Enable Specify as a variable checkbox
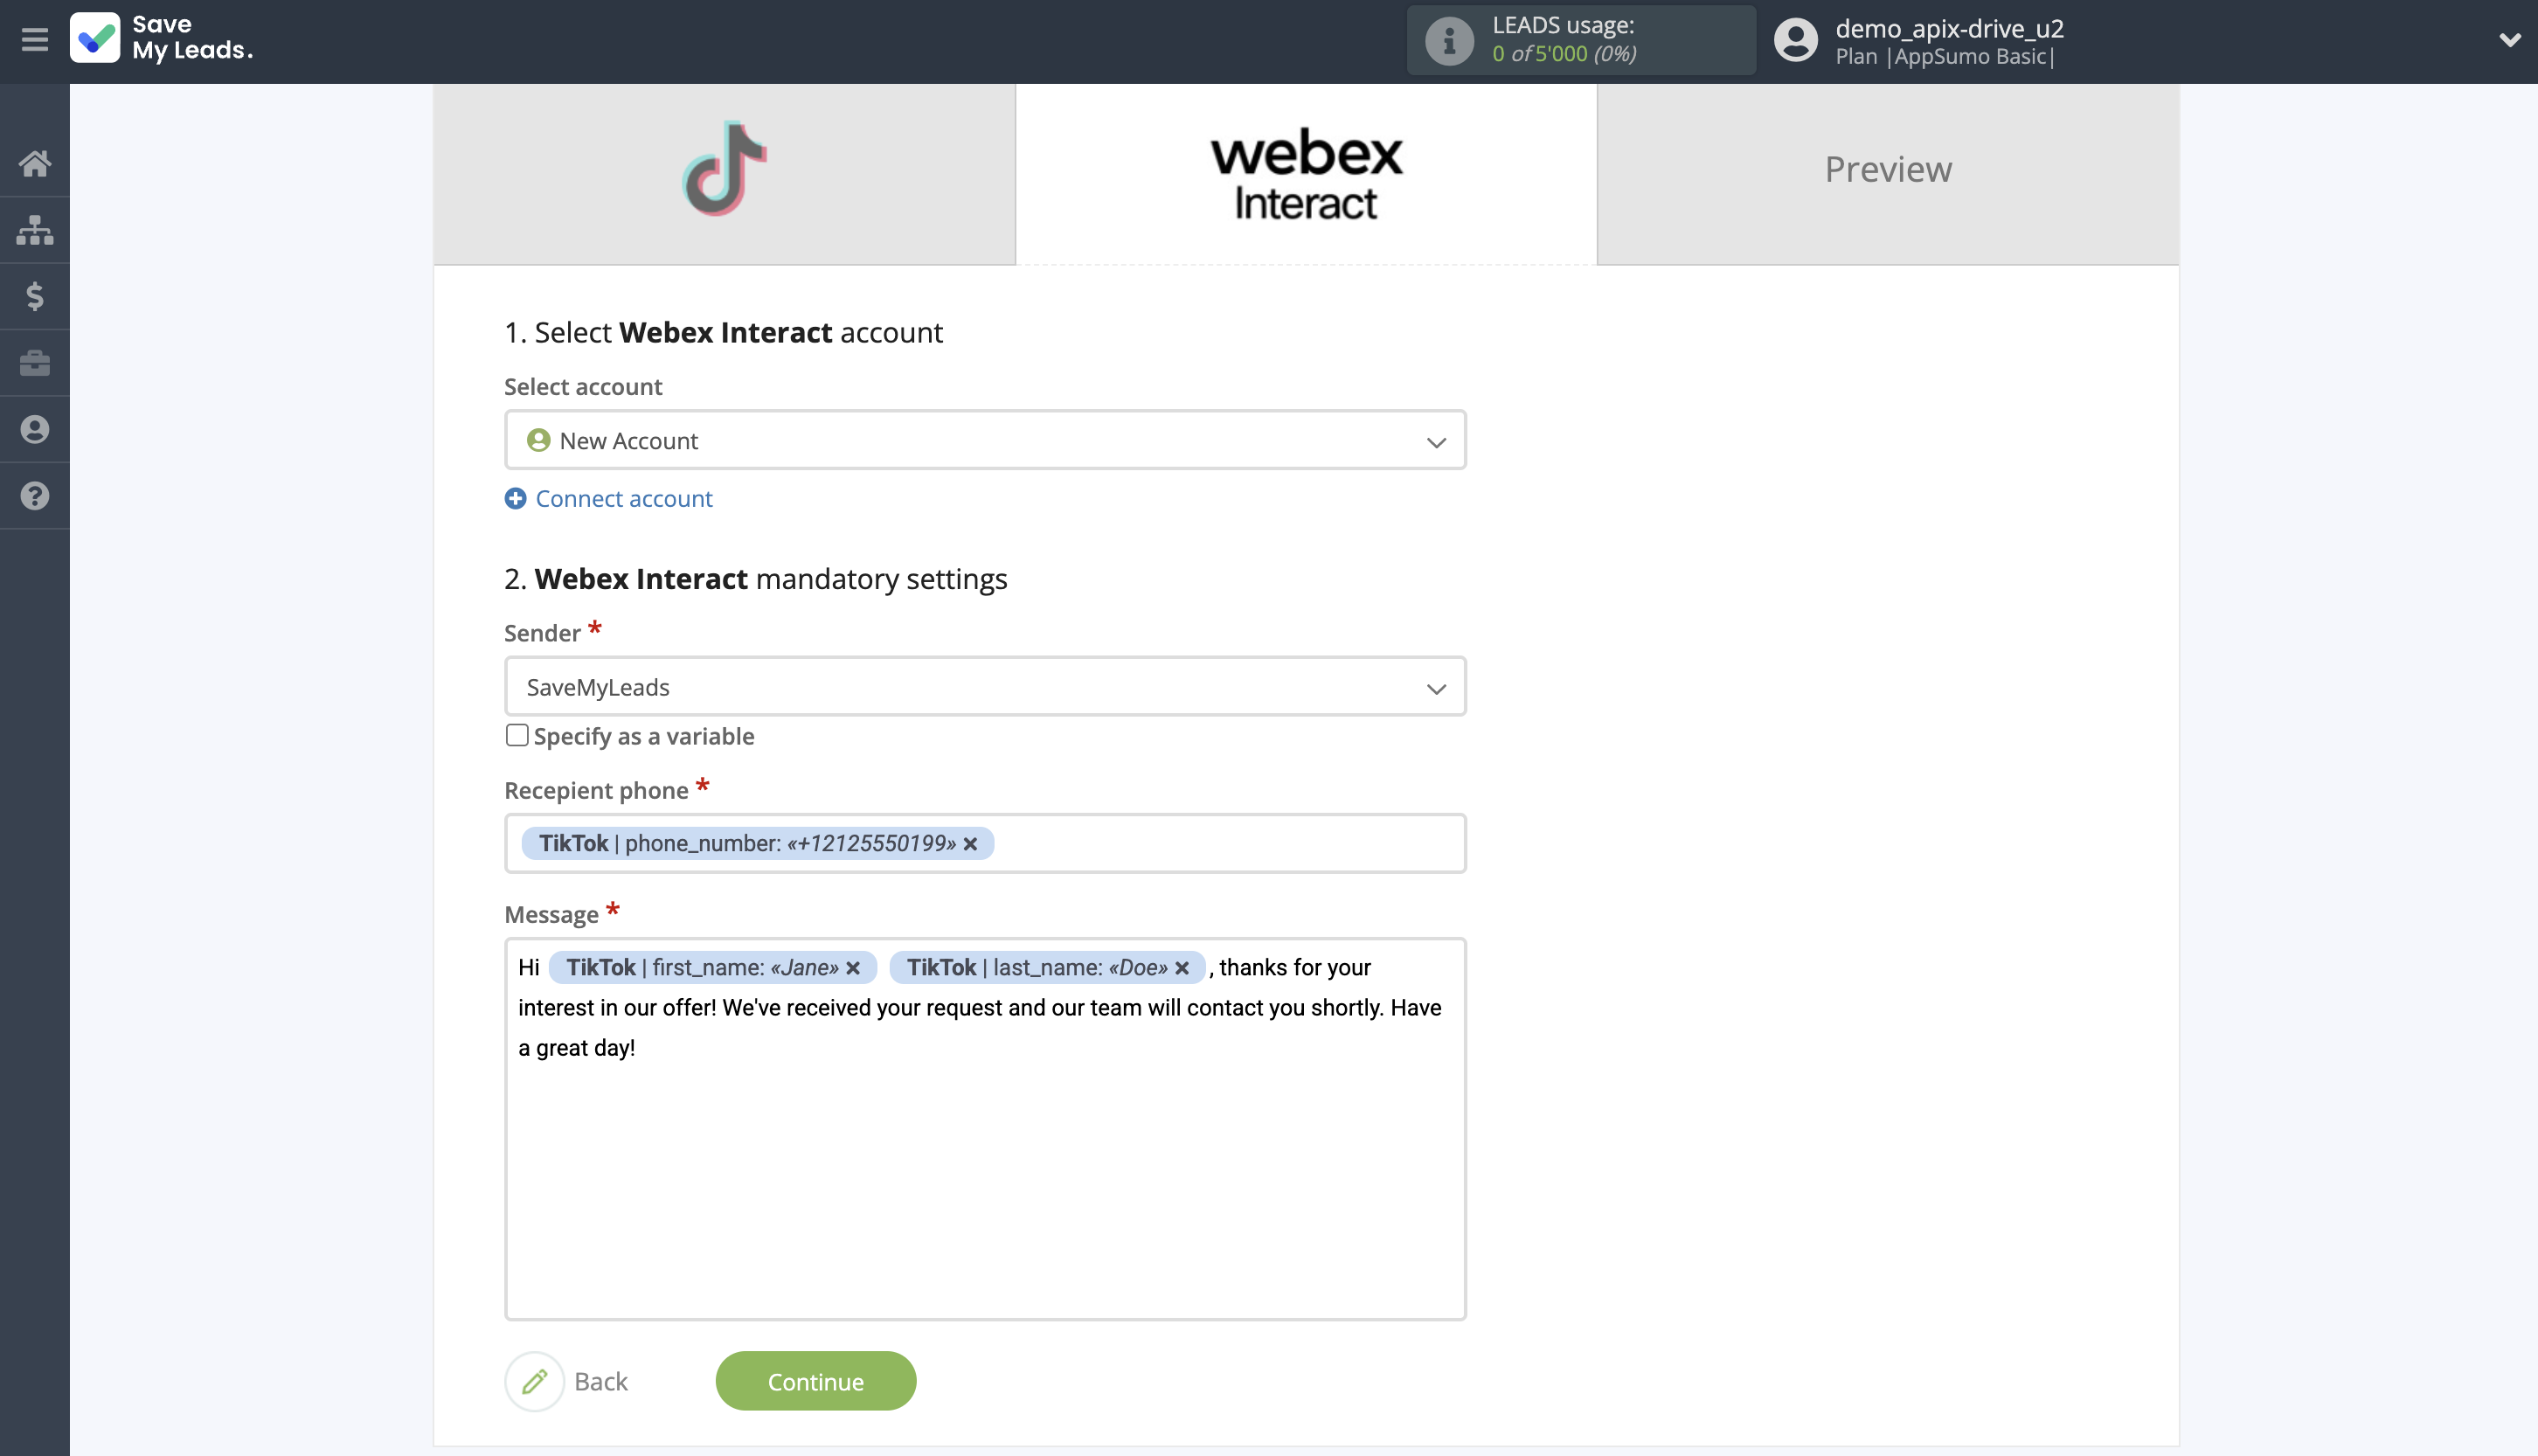 click(x=516, y=735)
